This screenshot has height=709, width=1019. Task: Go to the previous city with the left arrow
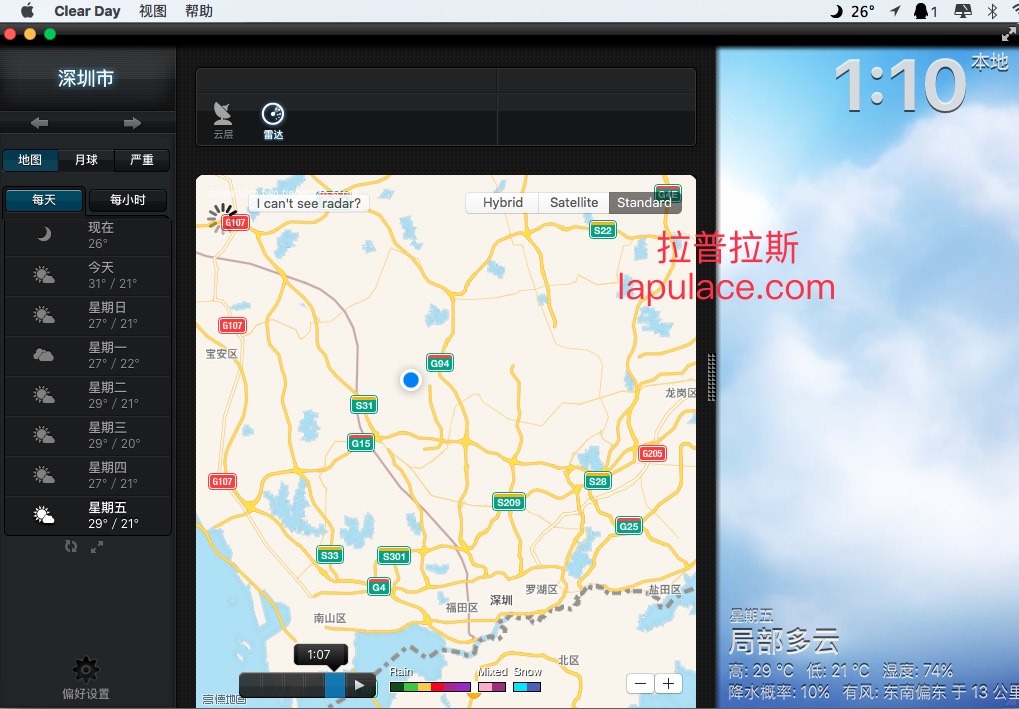coord(40,123)
